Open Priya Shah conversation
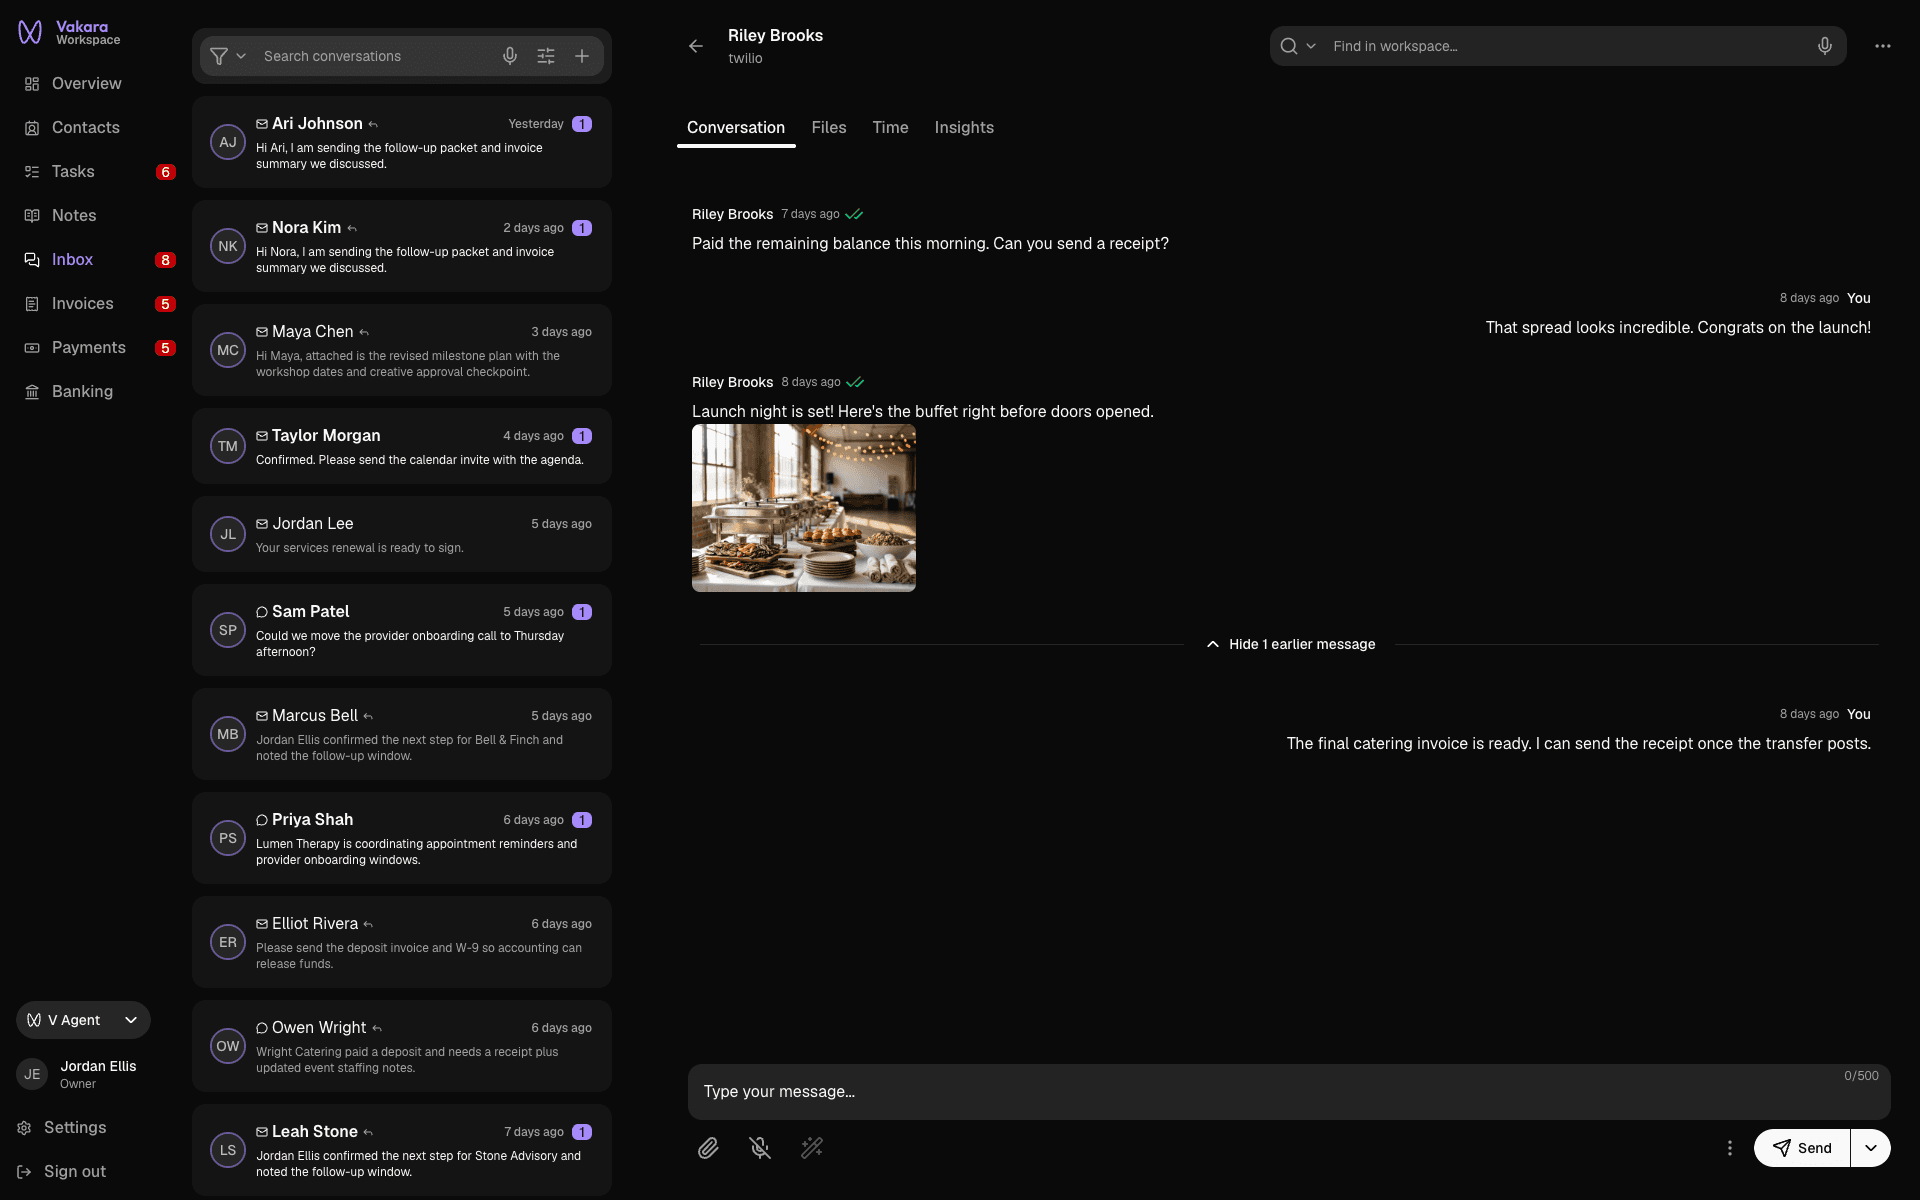 (402, 838)
